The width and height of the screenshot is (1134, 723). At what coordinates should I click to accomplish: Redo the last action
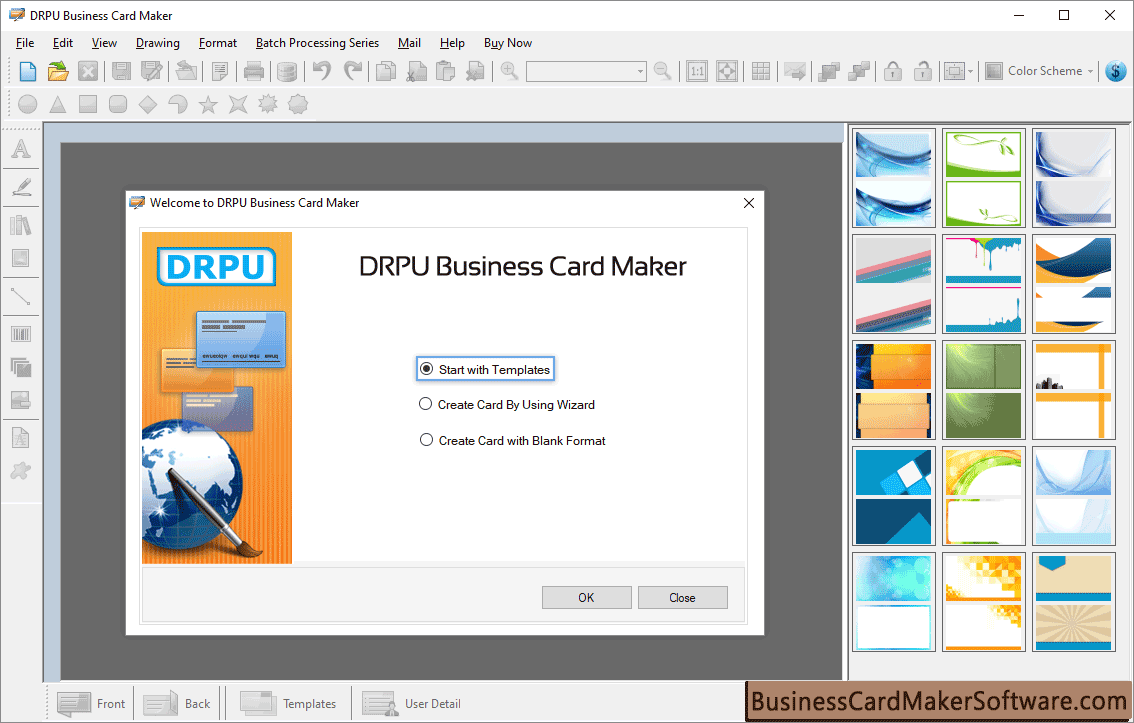pyautogui.click(x=353, y=71)
